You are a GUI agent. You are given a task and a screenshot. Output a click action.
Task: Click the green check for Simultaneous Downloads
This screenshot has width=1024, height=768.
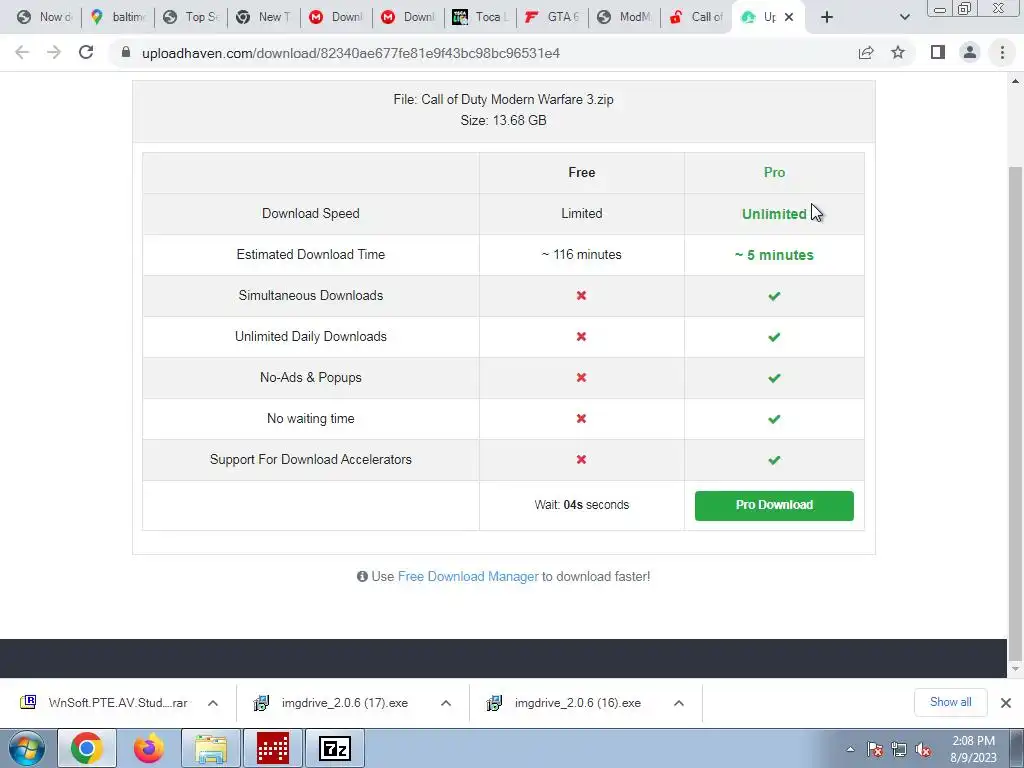[774, 296]
